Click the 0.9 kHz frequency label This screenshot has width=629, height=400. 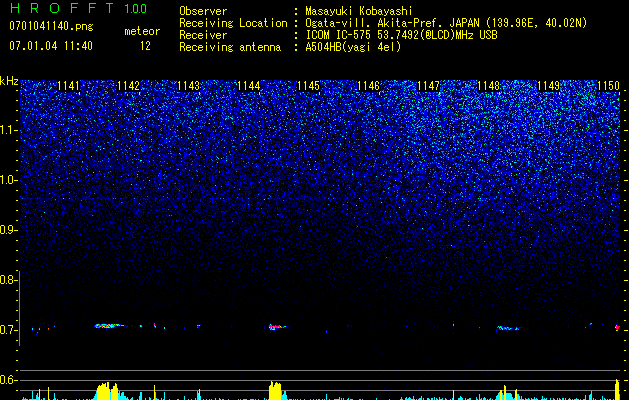7,230
